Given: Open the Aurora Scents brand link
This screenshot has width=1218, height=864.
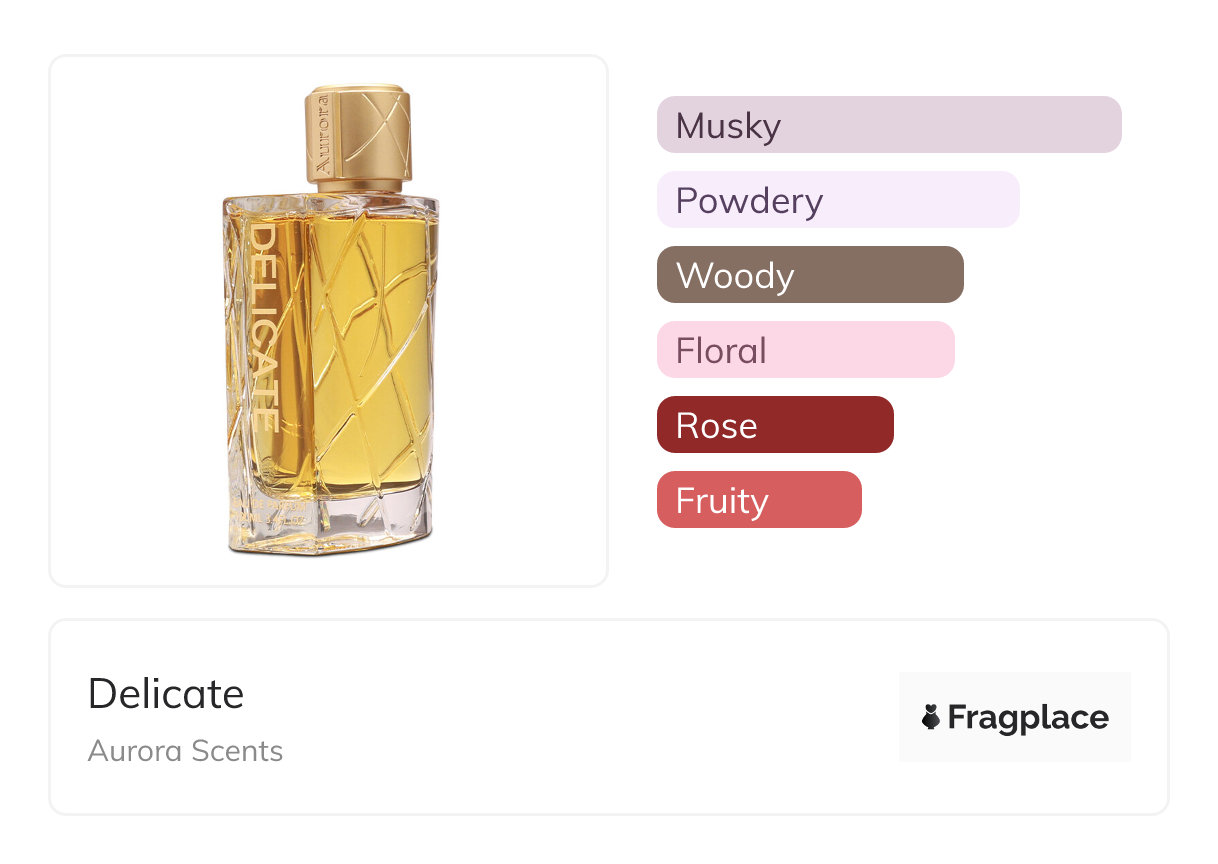Looking at the screenshot, I should [185, 751].
